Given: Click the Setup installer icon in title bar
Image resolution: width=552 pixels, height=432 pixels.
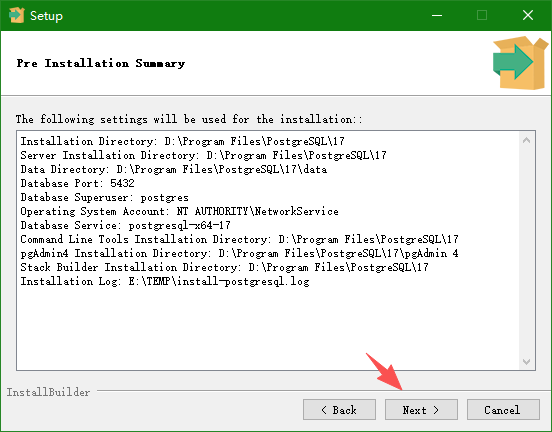Looking at the screenshot, I should 17,15.
